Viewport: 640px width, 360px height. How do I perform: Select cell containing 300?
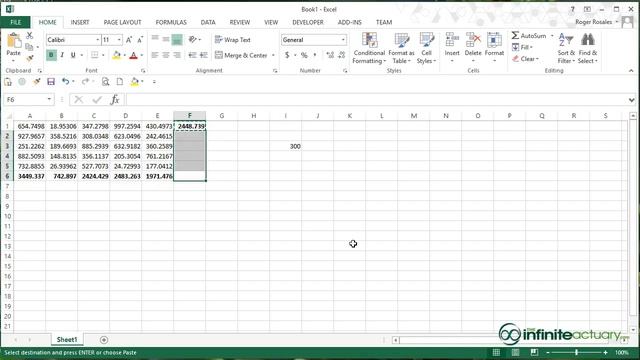(x=286, y=146)
